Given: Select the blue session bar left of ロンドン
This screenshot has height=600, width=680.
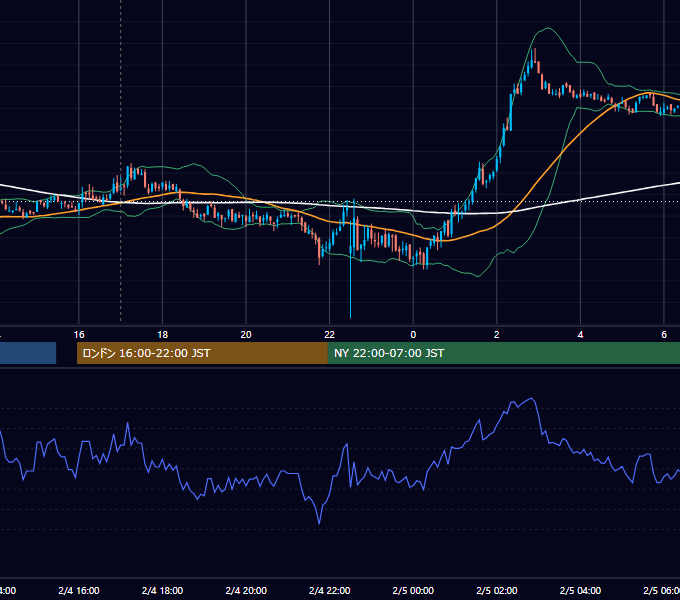Looking at the screenshot, I should click(28, 353).
